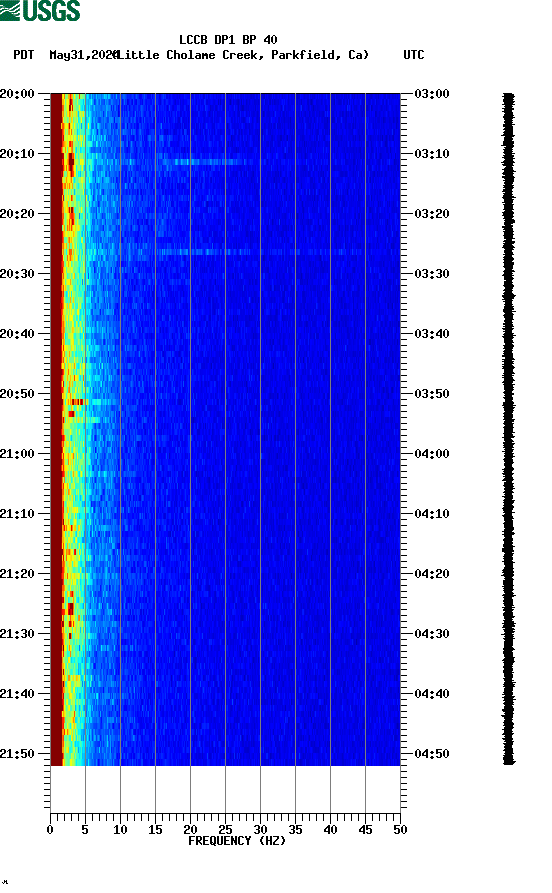Image resolution: width=552 pixels, height=893 pixels.
Task: Click the '20:10' PDT time label
Action: click(17, 154)
